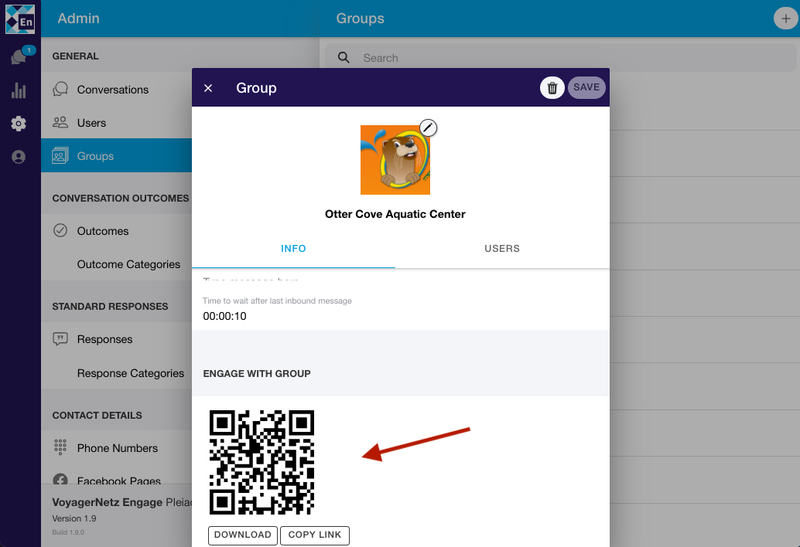Open the user profile icon in the left rail

pyautogui.click(x=19, y=157)
